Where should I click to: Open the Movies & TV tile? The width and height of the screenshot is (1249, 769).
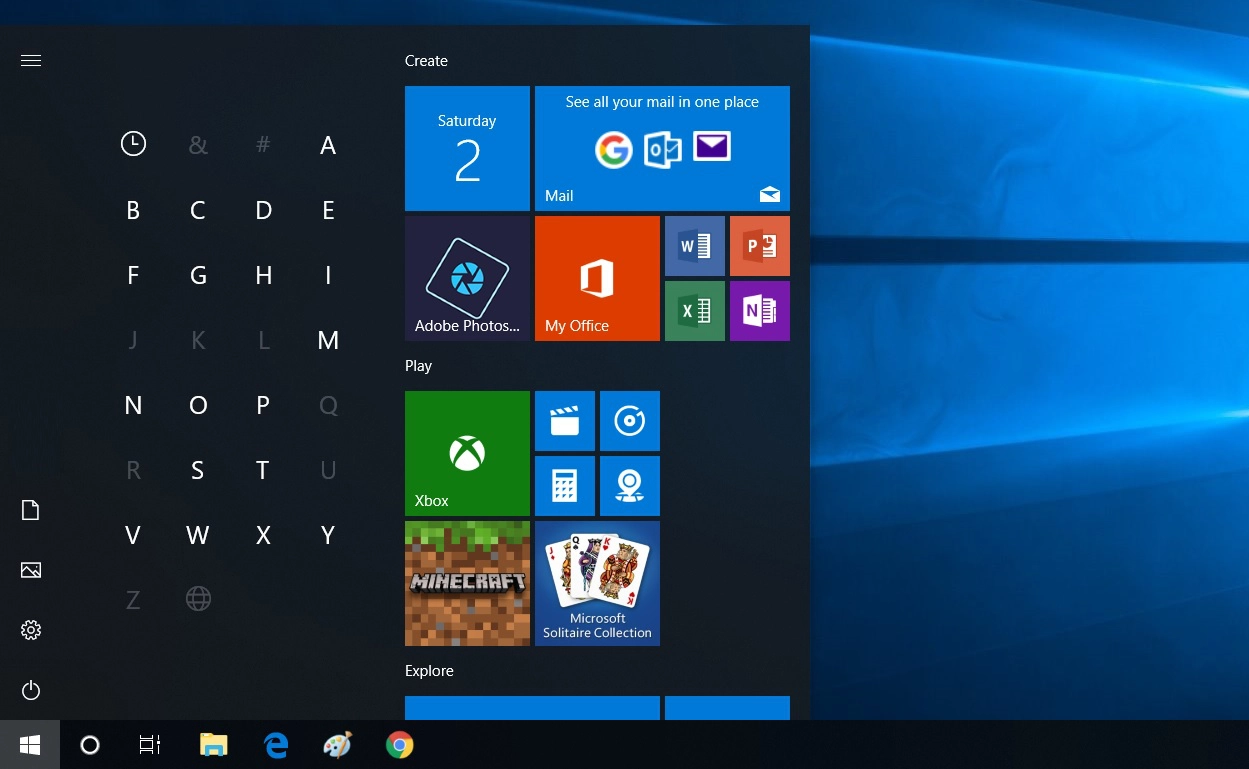[564, 421]
